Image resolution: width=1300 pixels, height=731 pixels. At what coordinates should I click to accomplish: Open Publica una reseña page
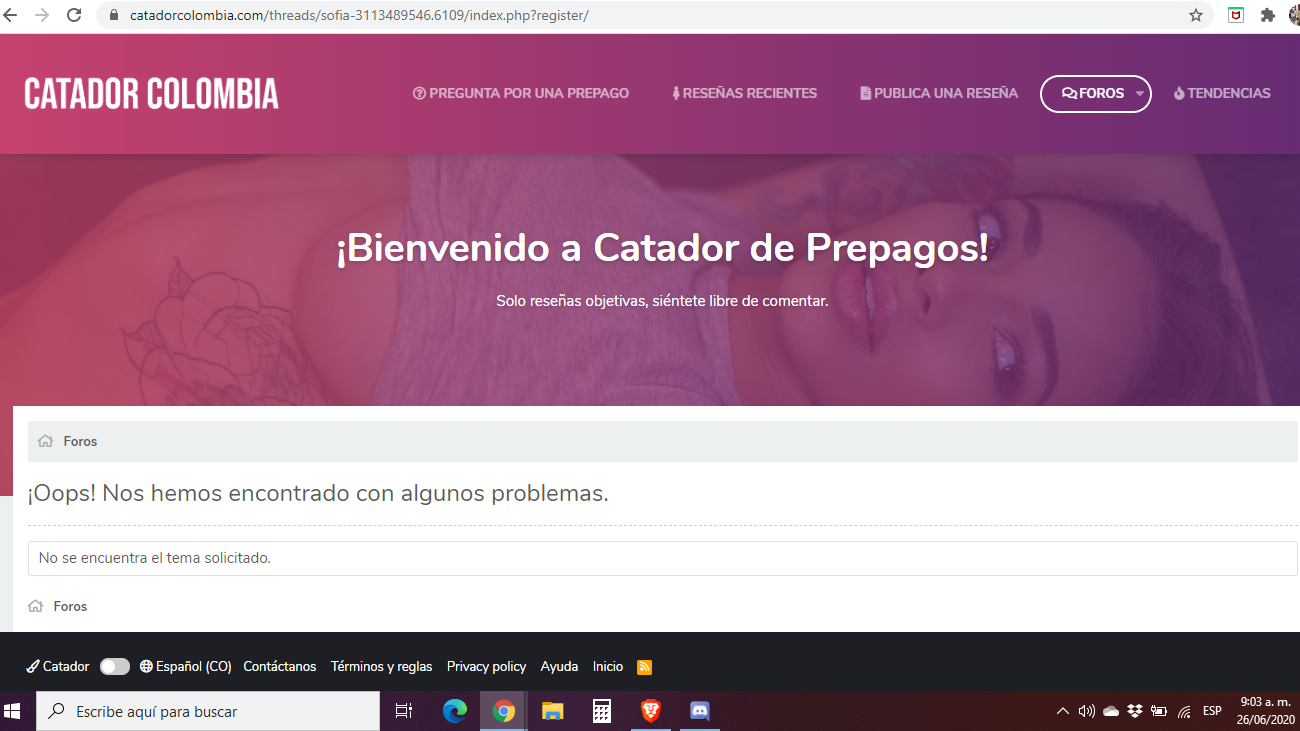[939, 93]
